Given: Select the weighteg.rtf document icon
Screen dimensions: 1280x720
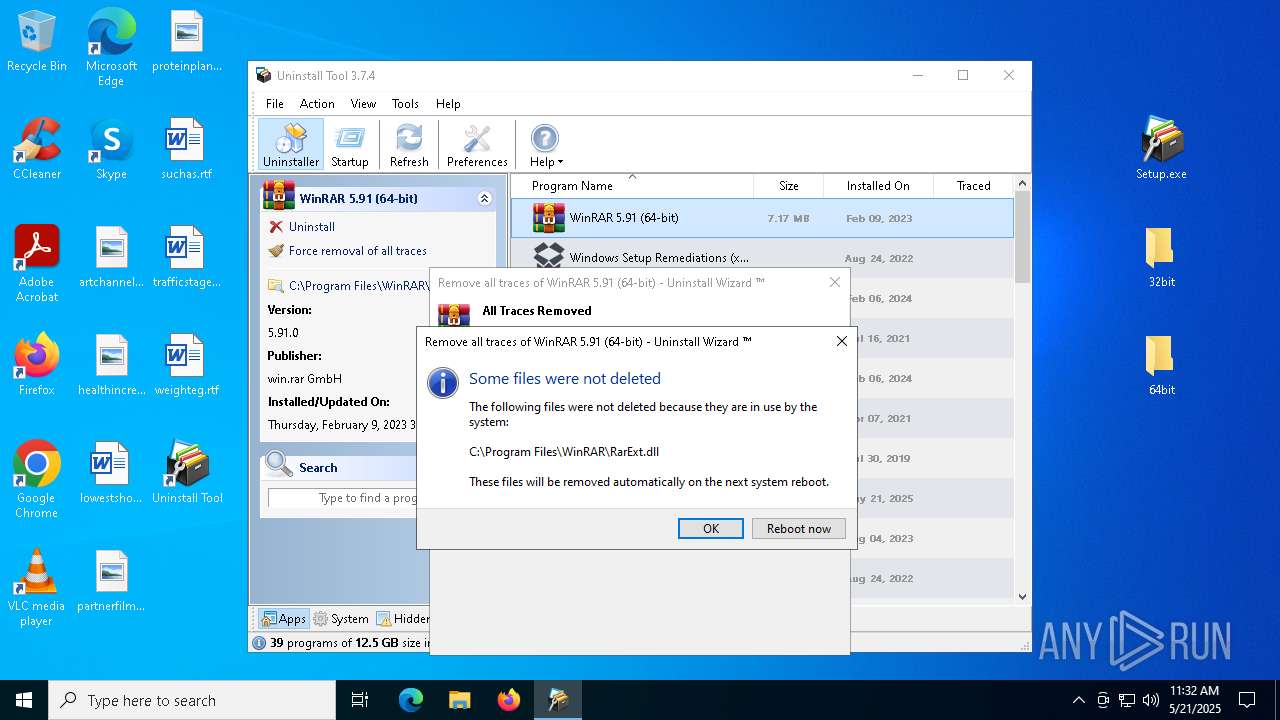Looking at the screenshot, I should point(187,365).
